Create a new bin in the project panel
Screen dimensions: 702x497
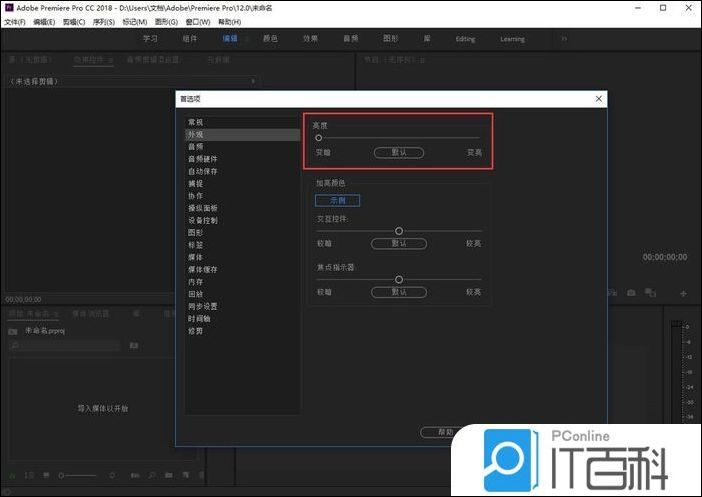(x=168, y=475)
